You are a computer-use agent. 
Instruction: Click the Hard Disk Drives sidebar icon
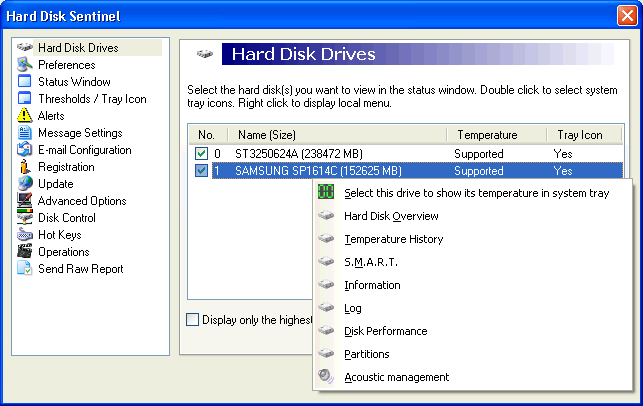click(25, 48)
